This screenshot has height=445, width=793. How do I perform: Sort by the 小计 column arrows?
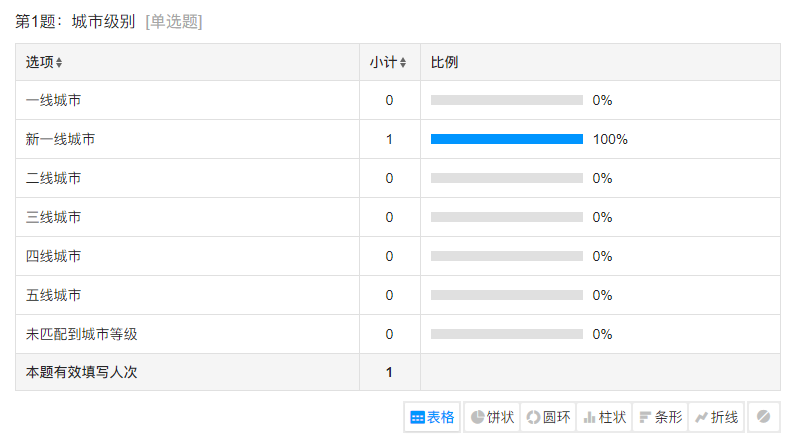(403, 62)
